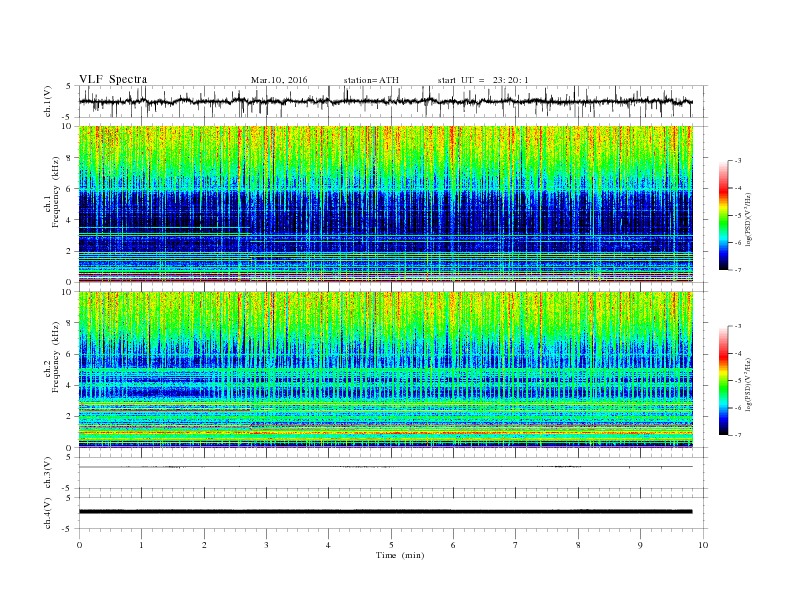Click the "station=ATH" header label
The width and height of the screenshot is (792, 612).
coord(371,80)
